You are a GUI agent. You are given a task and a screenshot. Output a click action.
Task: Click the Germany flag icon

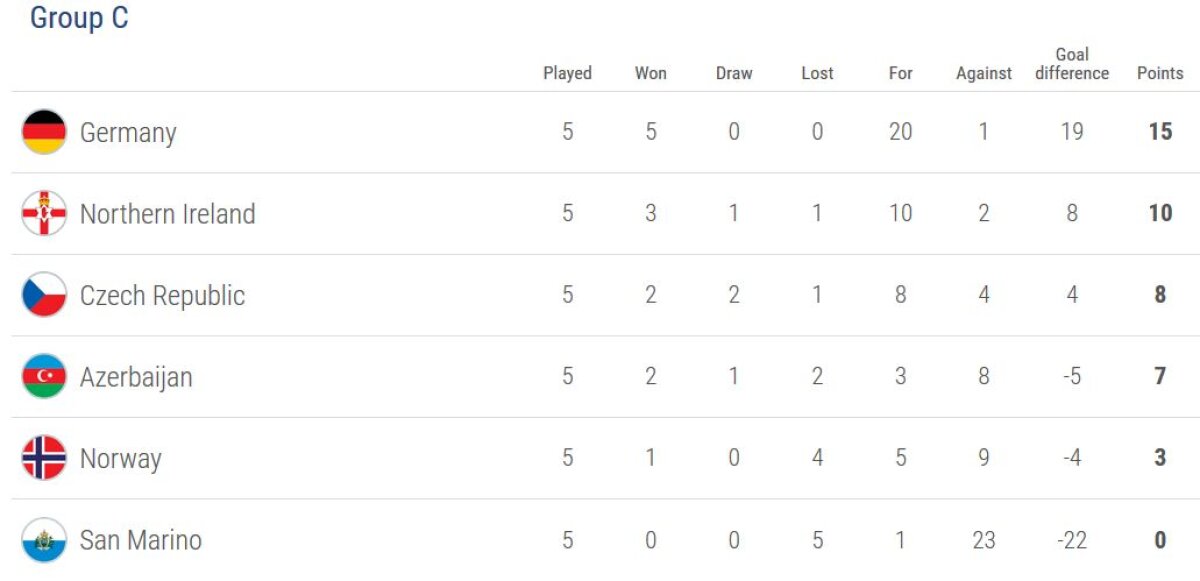tap(44, 132)
